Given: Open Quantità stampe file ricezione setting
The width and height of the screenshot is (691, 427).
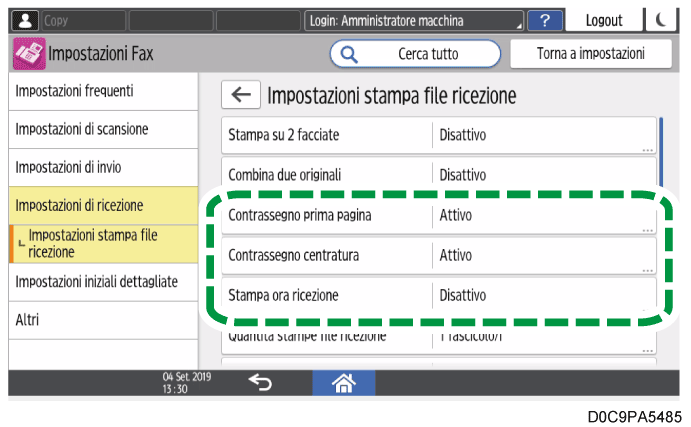Looking at the screenshot, I should click(x=439, y=339).
